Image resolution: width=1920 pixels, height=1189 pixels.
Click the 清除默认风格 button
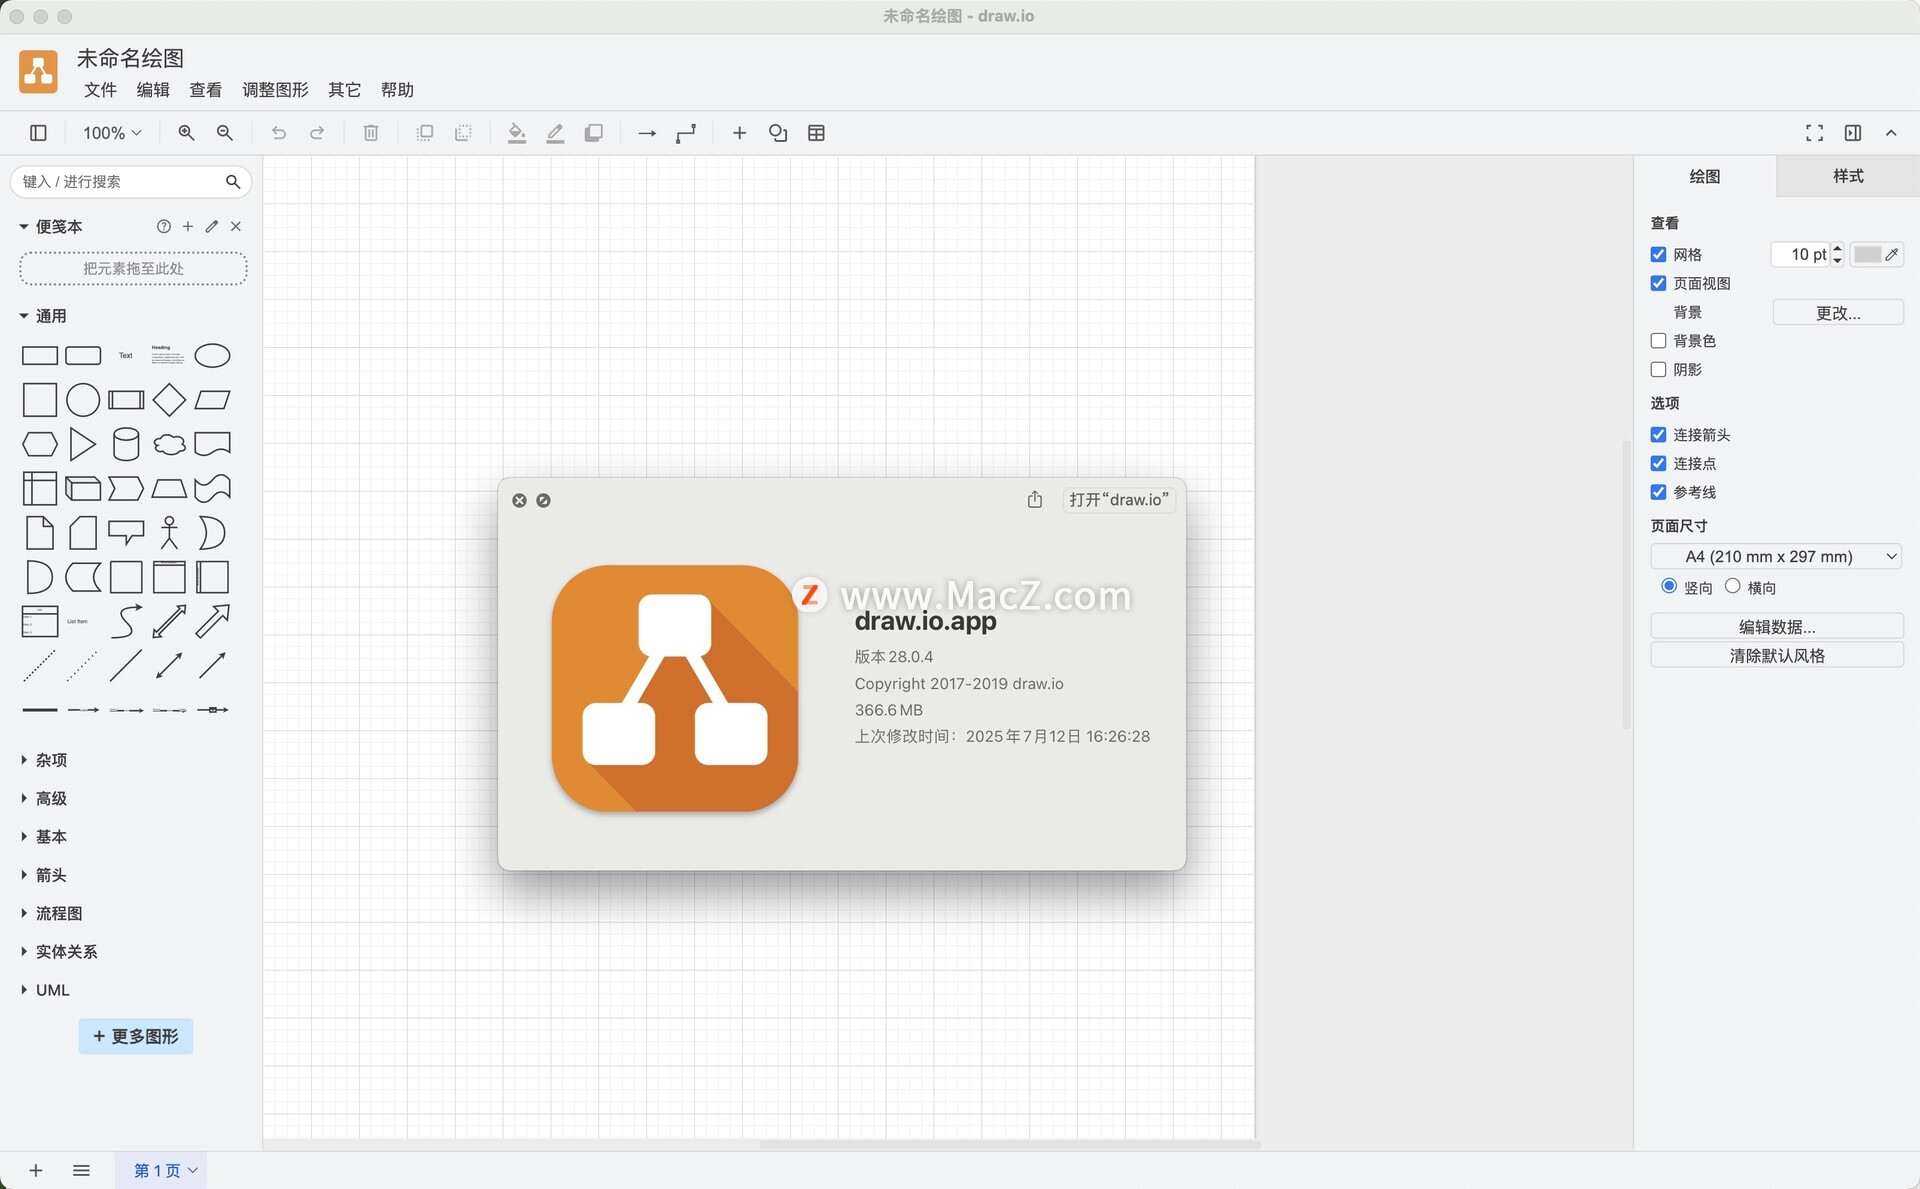point(1777,655)
